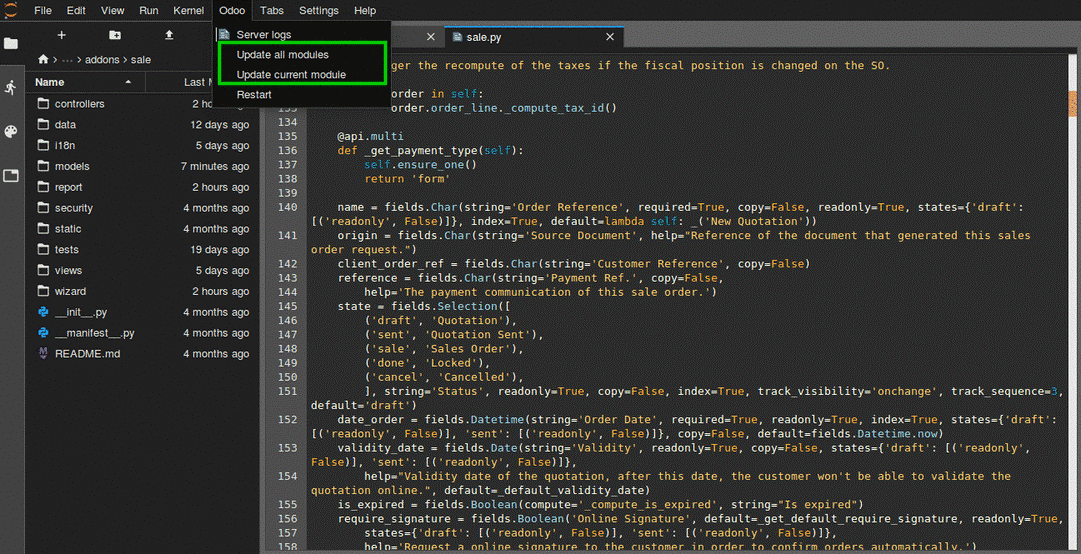The height and width of the screenshot is (554, 1081).
Task: Open the views folder
Action: point(143,270)
